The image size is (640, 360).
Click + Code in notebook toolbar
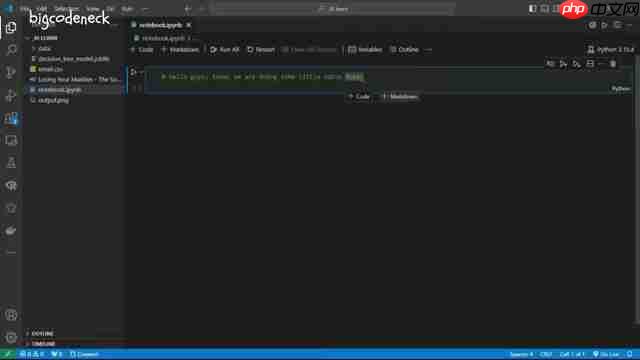[x=142, y=50]
